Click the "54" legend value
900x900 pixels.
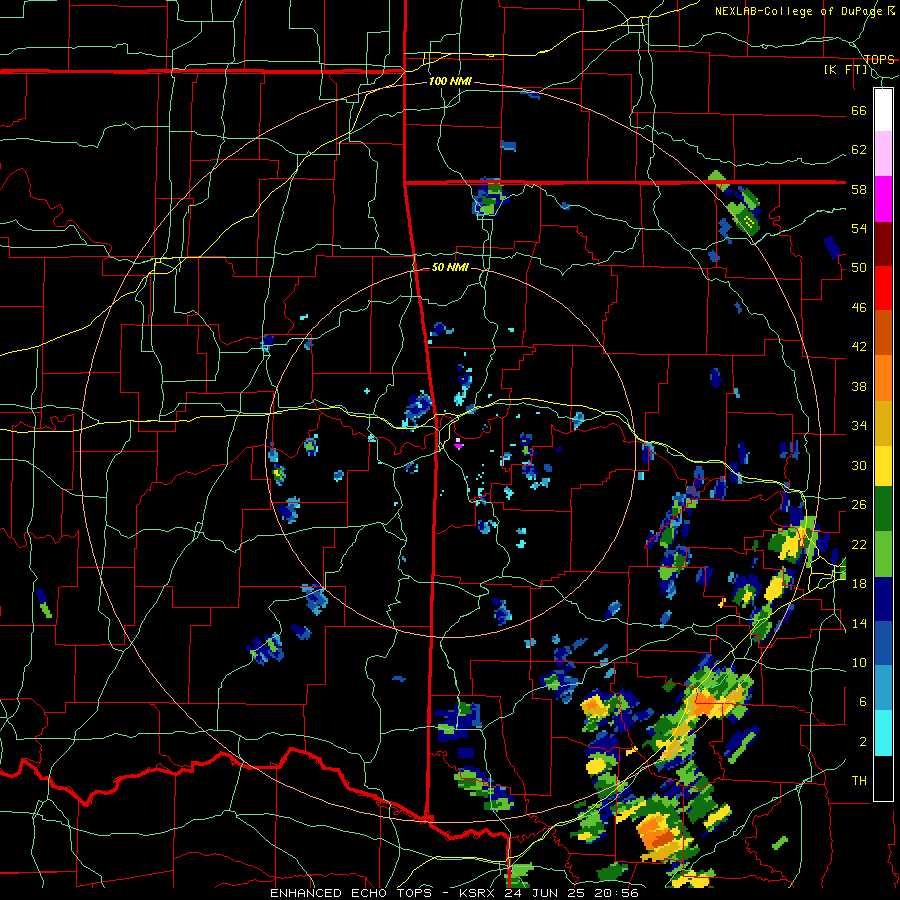[859, 228]
